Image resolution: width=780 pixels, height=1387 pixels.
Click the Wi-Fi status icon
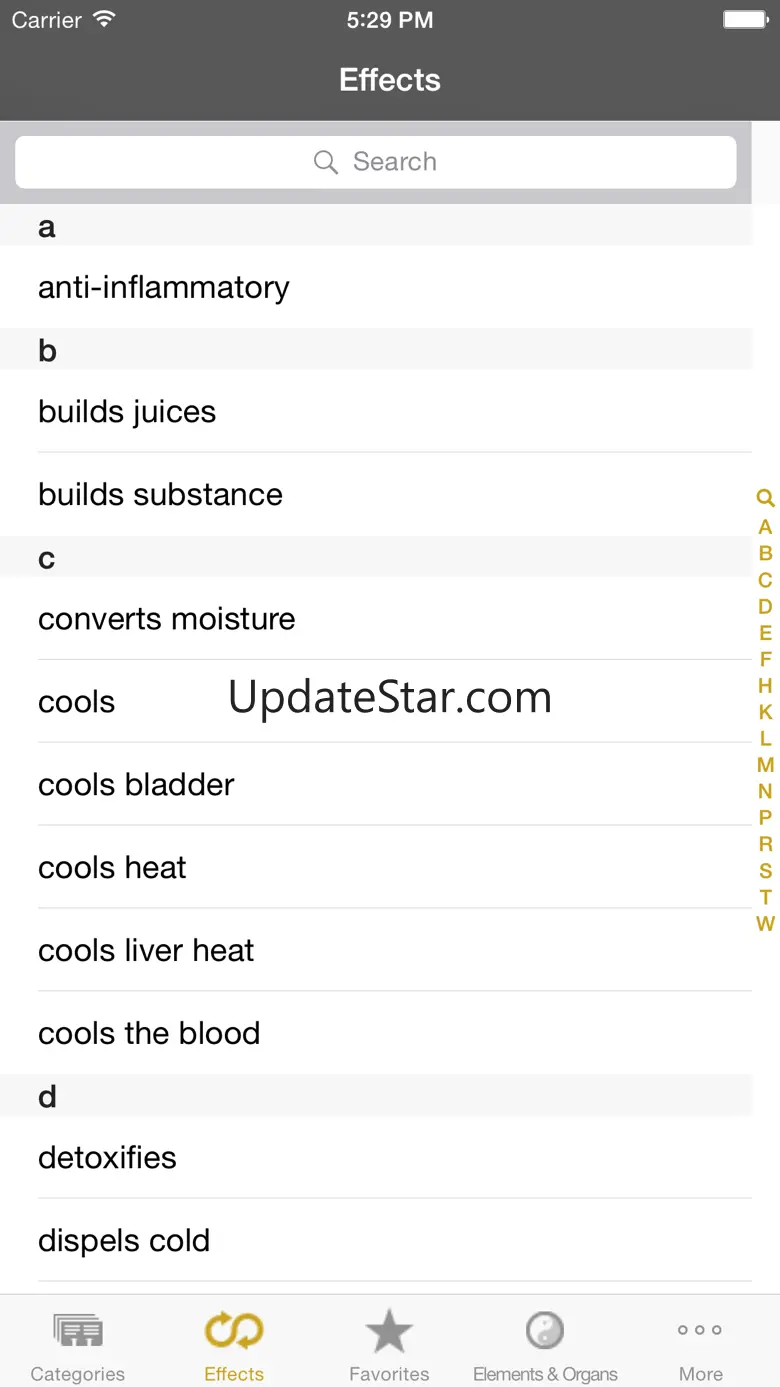click(x=103, y=20)
